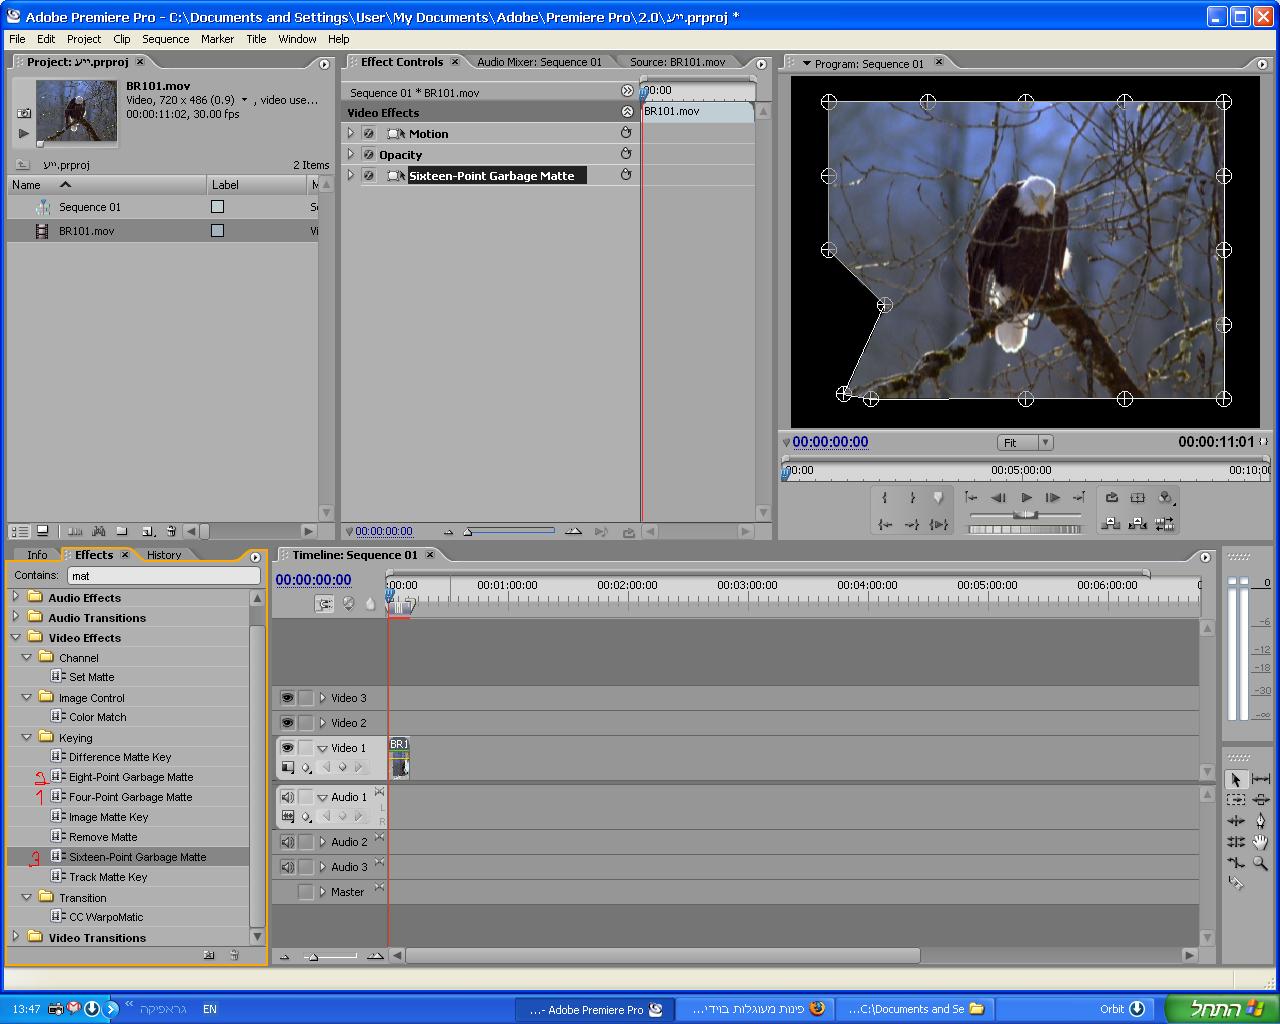Click the Play button in Program monitor
This screenshot has width=1280, height=1024.
1026,497
